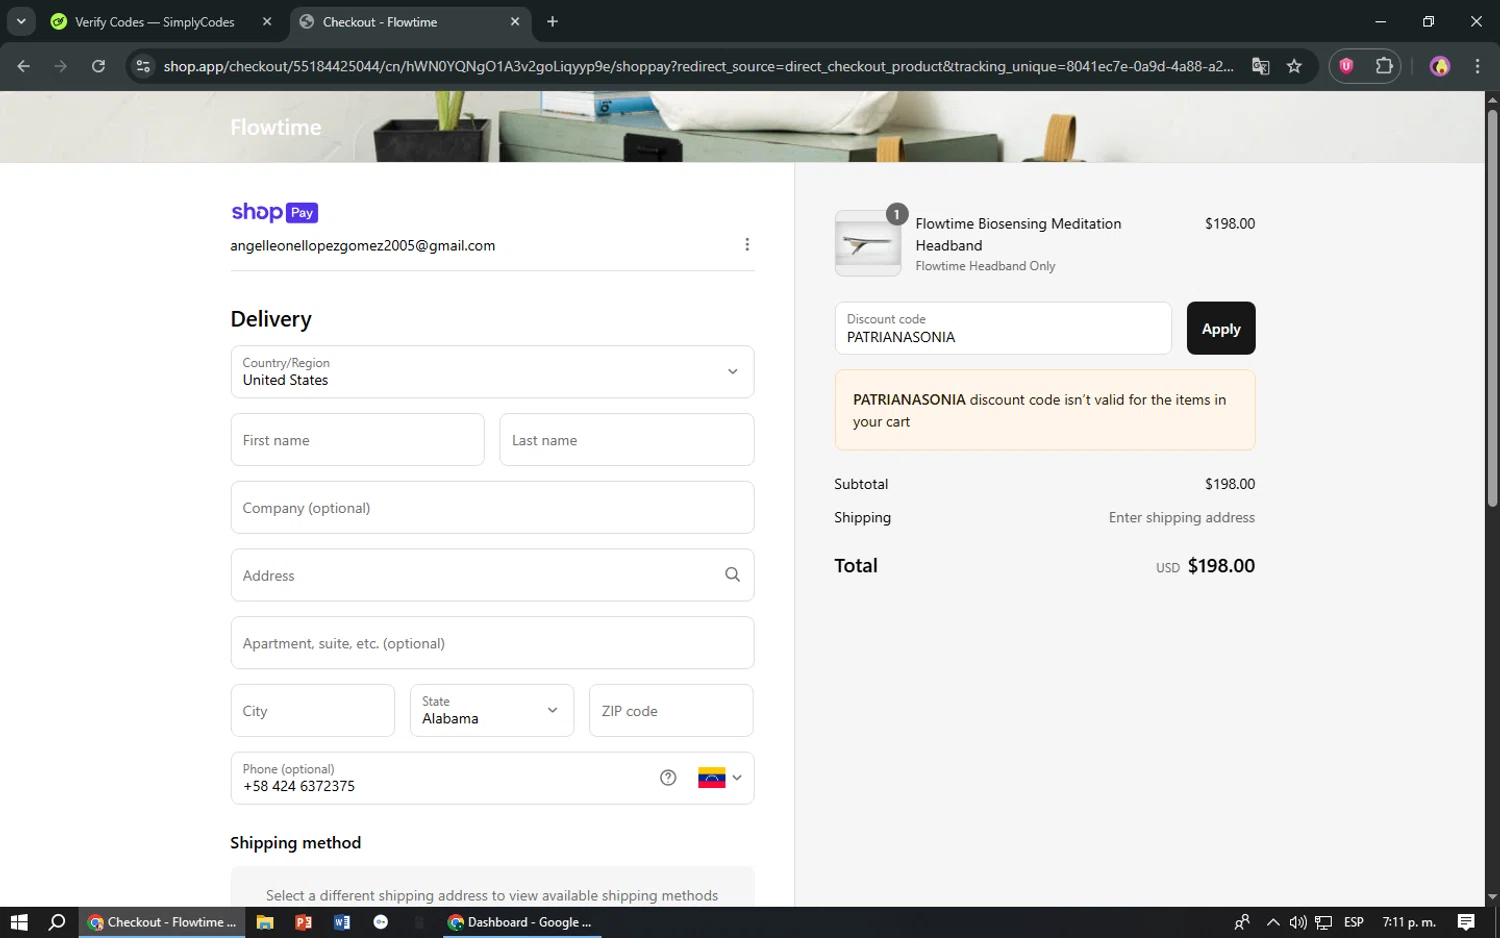
Task: View site information icon in address bar
Action: tap(143, 66)
